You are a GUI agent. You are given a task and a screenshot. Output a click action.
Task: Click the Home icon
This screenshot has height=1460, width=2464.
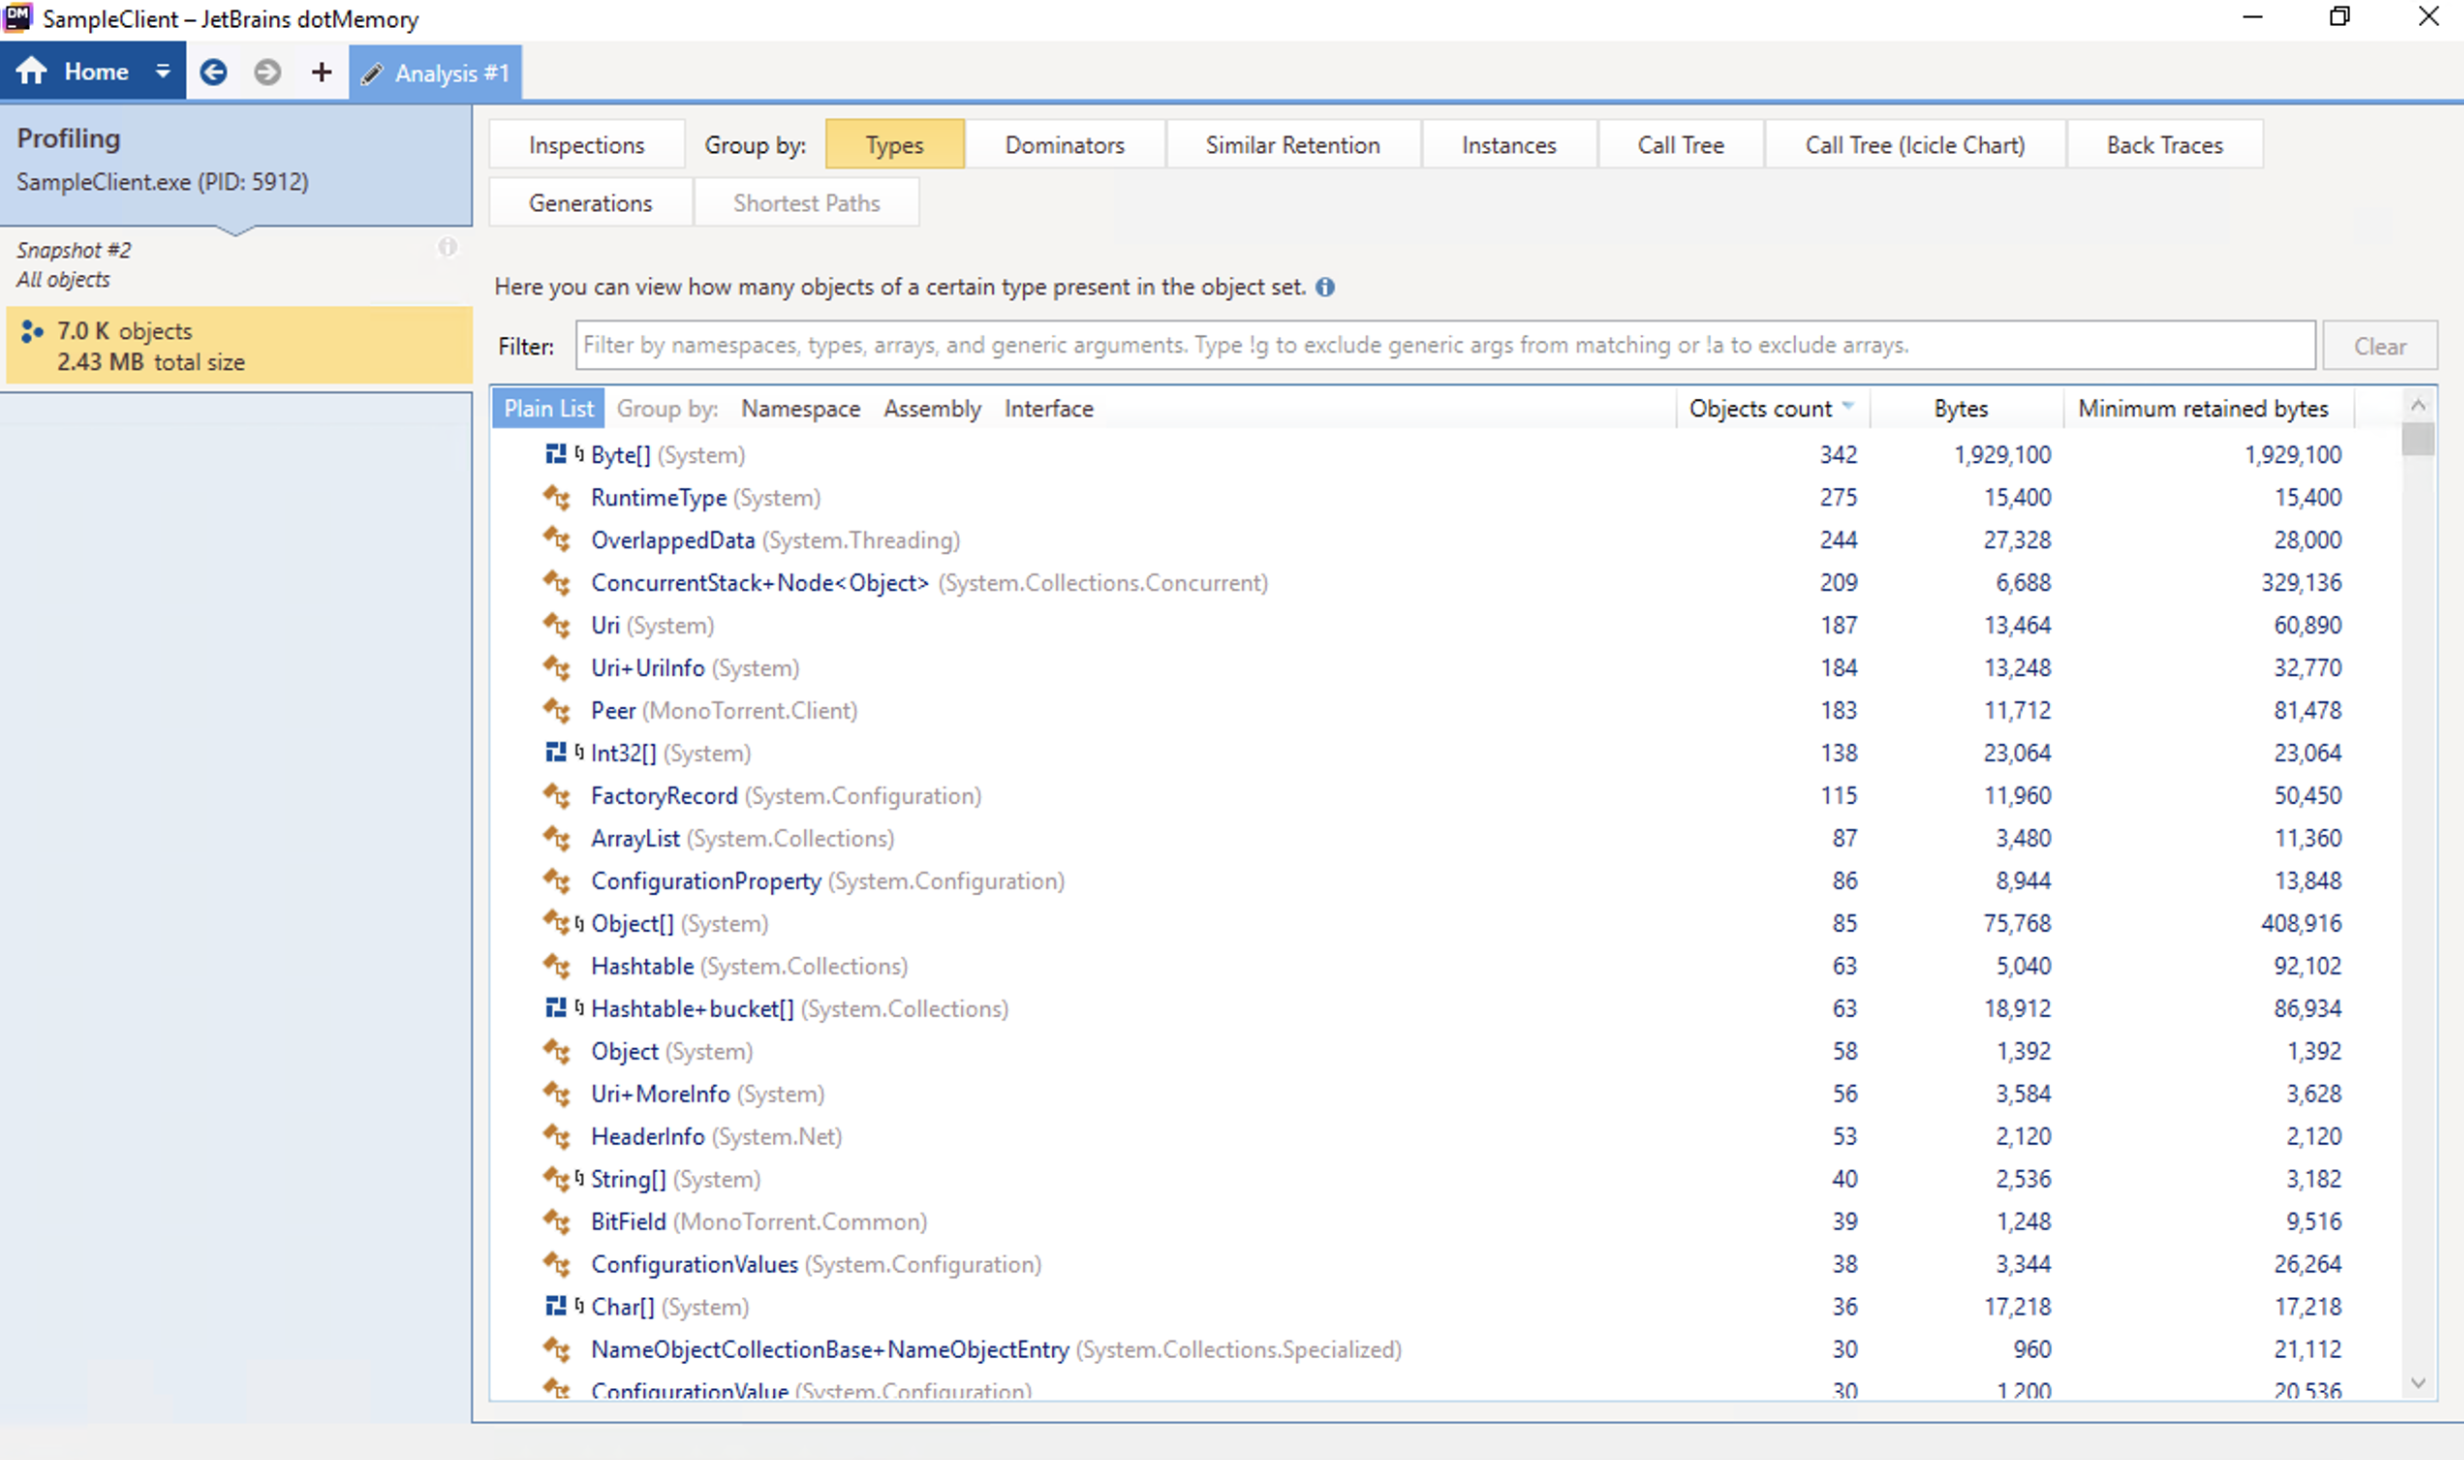[x=32, y=70]
